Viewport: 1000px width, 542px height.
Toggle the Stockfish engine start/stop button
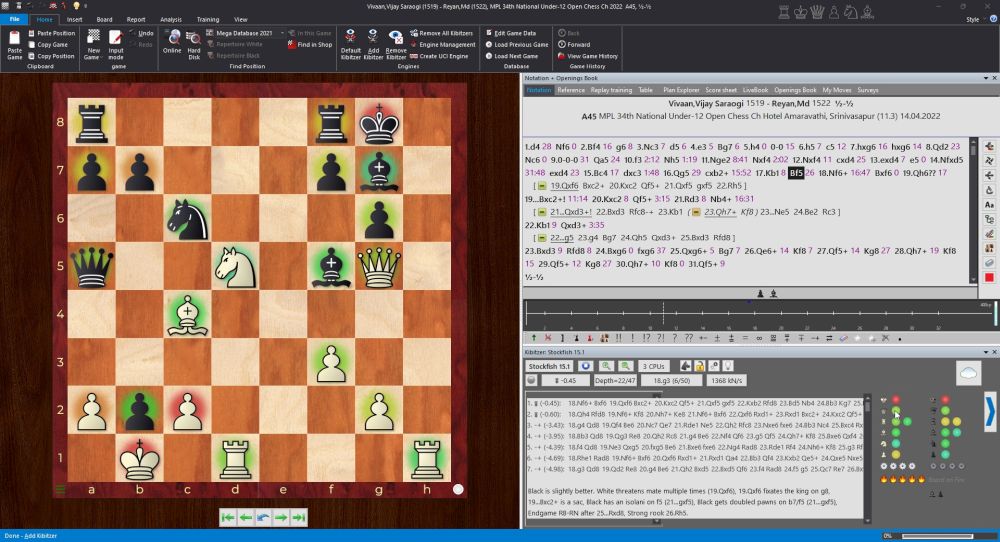click(x=586, y=365)
